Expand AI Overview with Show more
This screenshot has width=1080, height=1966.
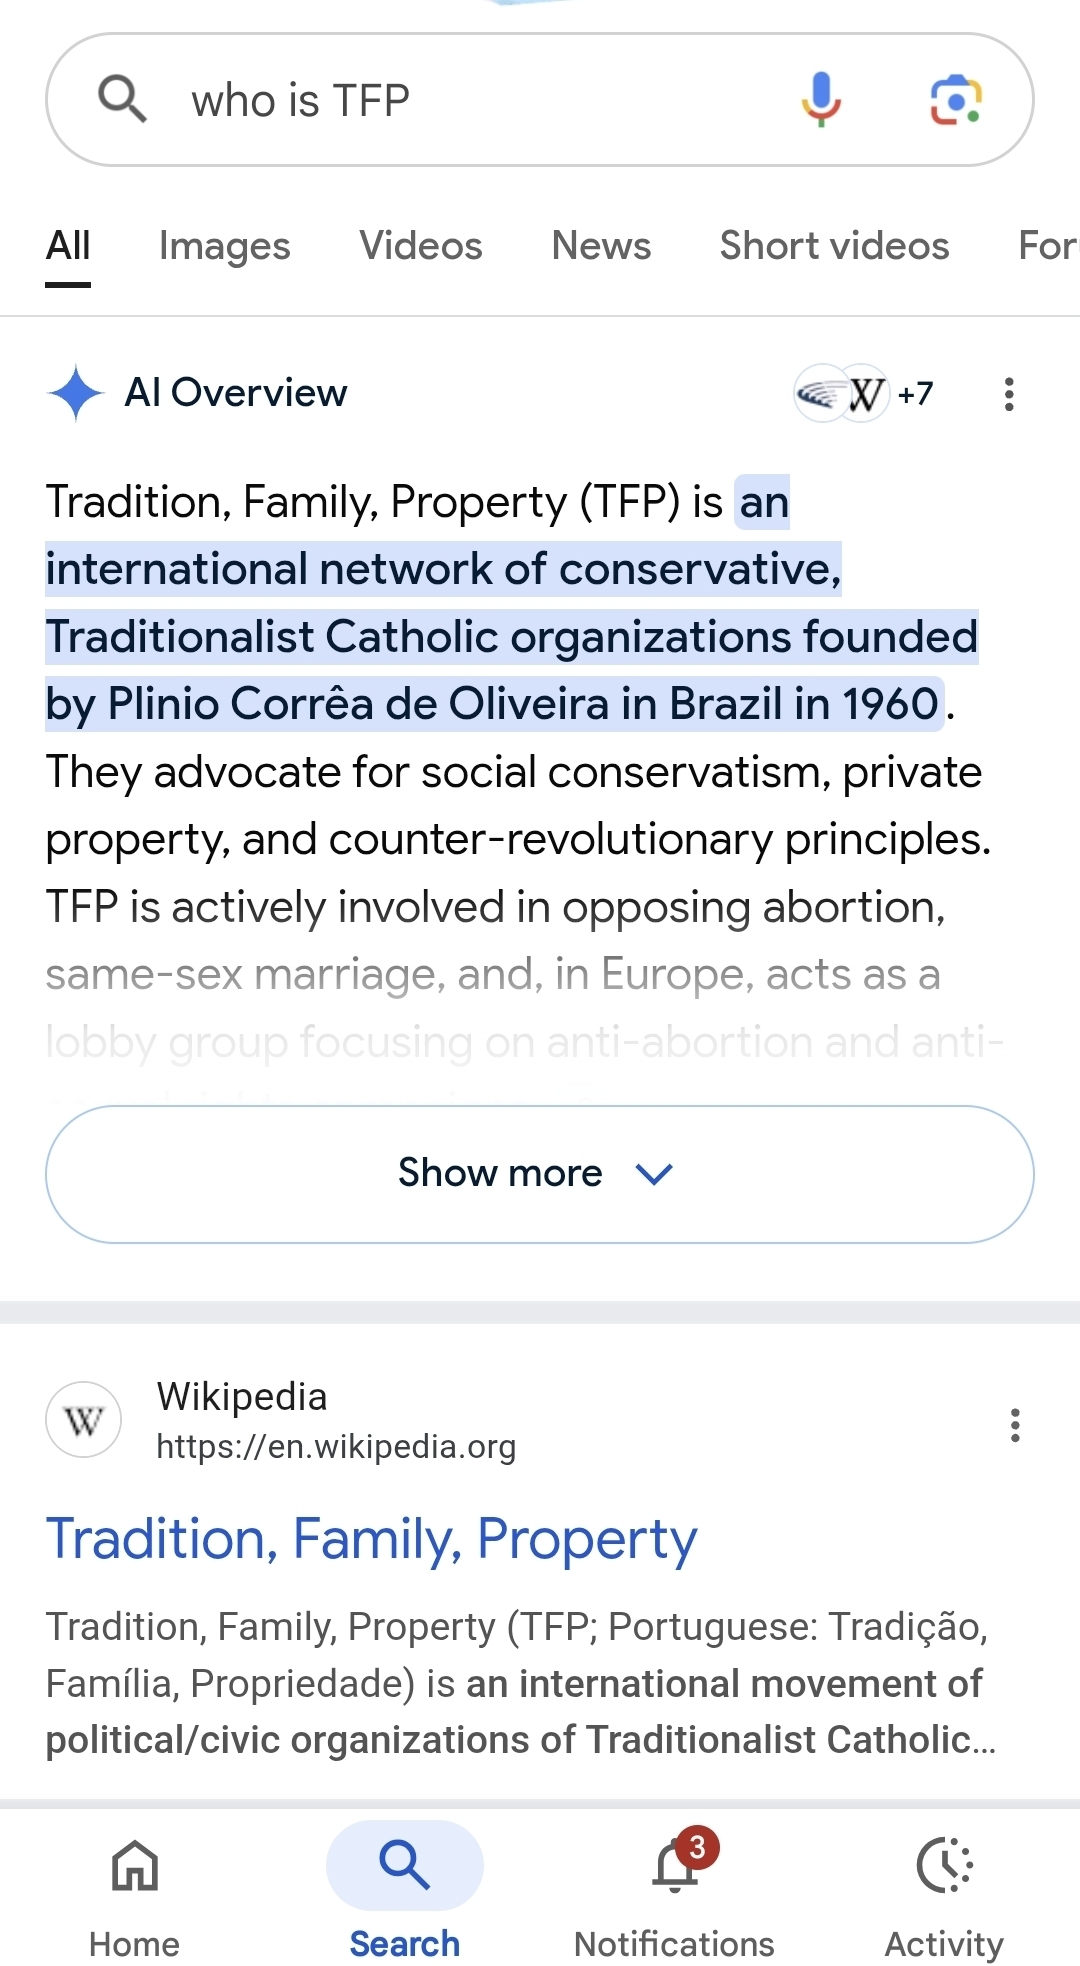(540, 1174)
